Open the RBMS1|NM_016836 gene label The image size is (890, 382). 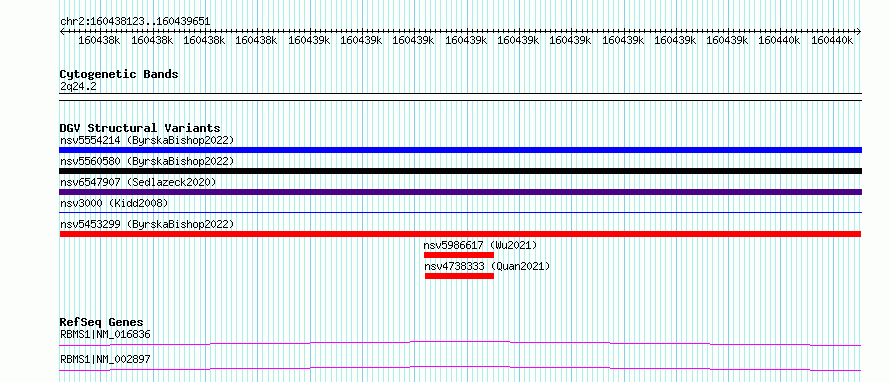(x=105, y=334)
